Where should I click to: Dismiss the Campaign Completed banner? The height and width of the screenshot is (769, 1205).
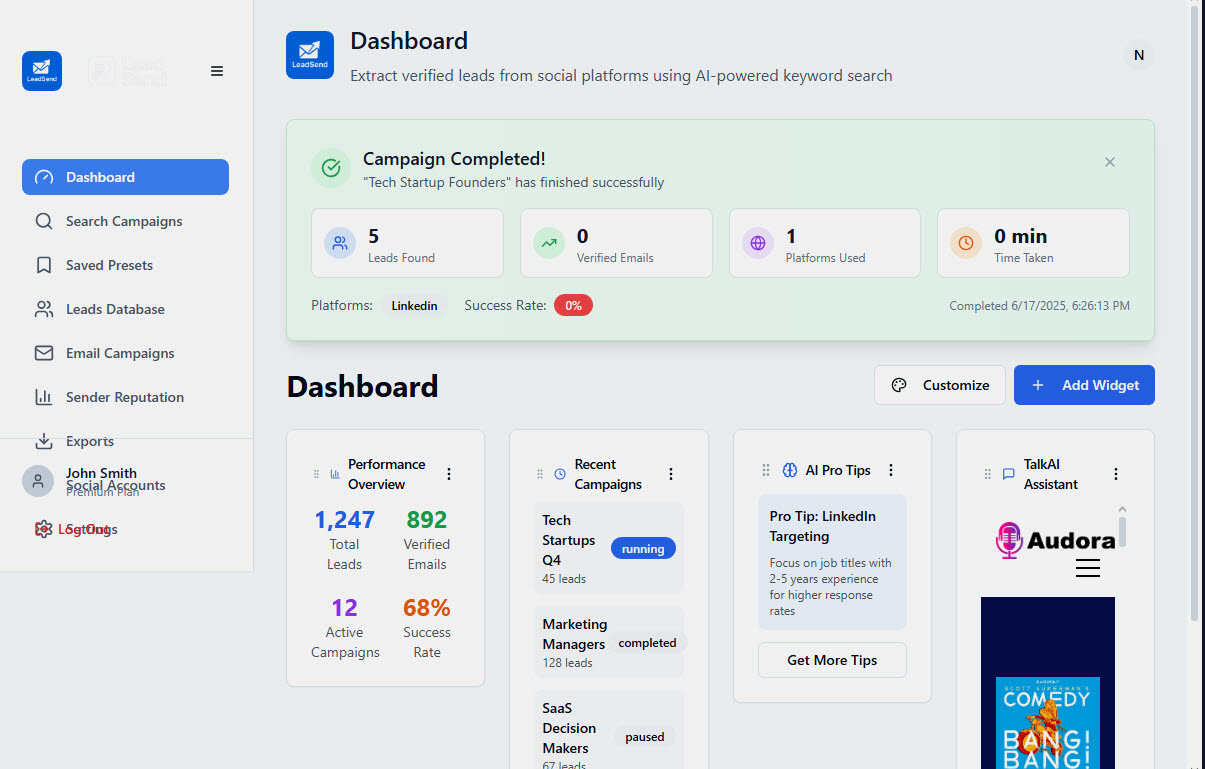click(x=1110, y=162)
